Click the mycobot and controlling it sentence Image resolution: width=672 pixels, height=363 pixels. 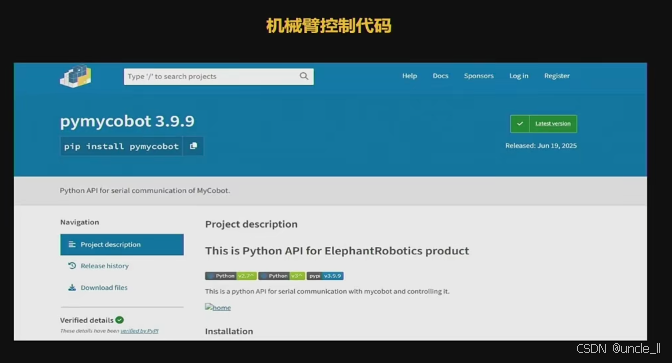[x=327, y=291]
